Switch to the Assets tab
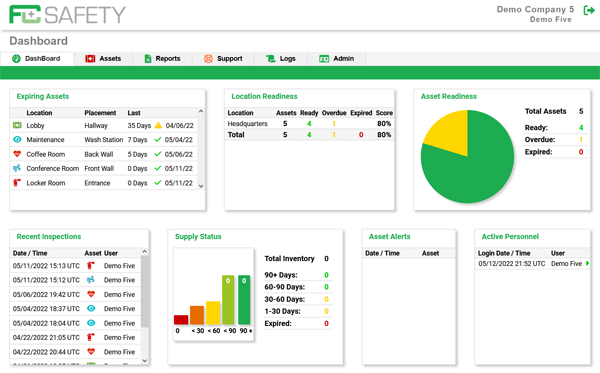Image resolution: width=600 pixels, height=373 pixels. tap(103, 59)
